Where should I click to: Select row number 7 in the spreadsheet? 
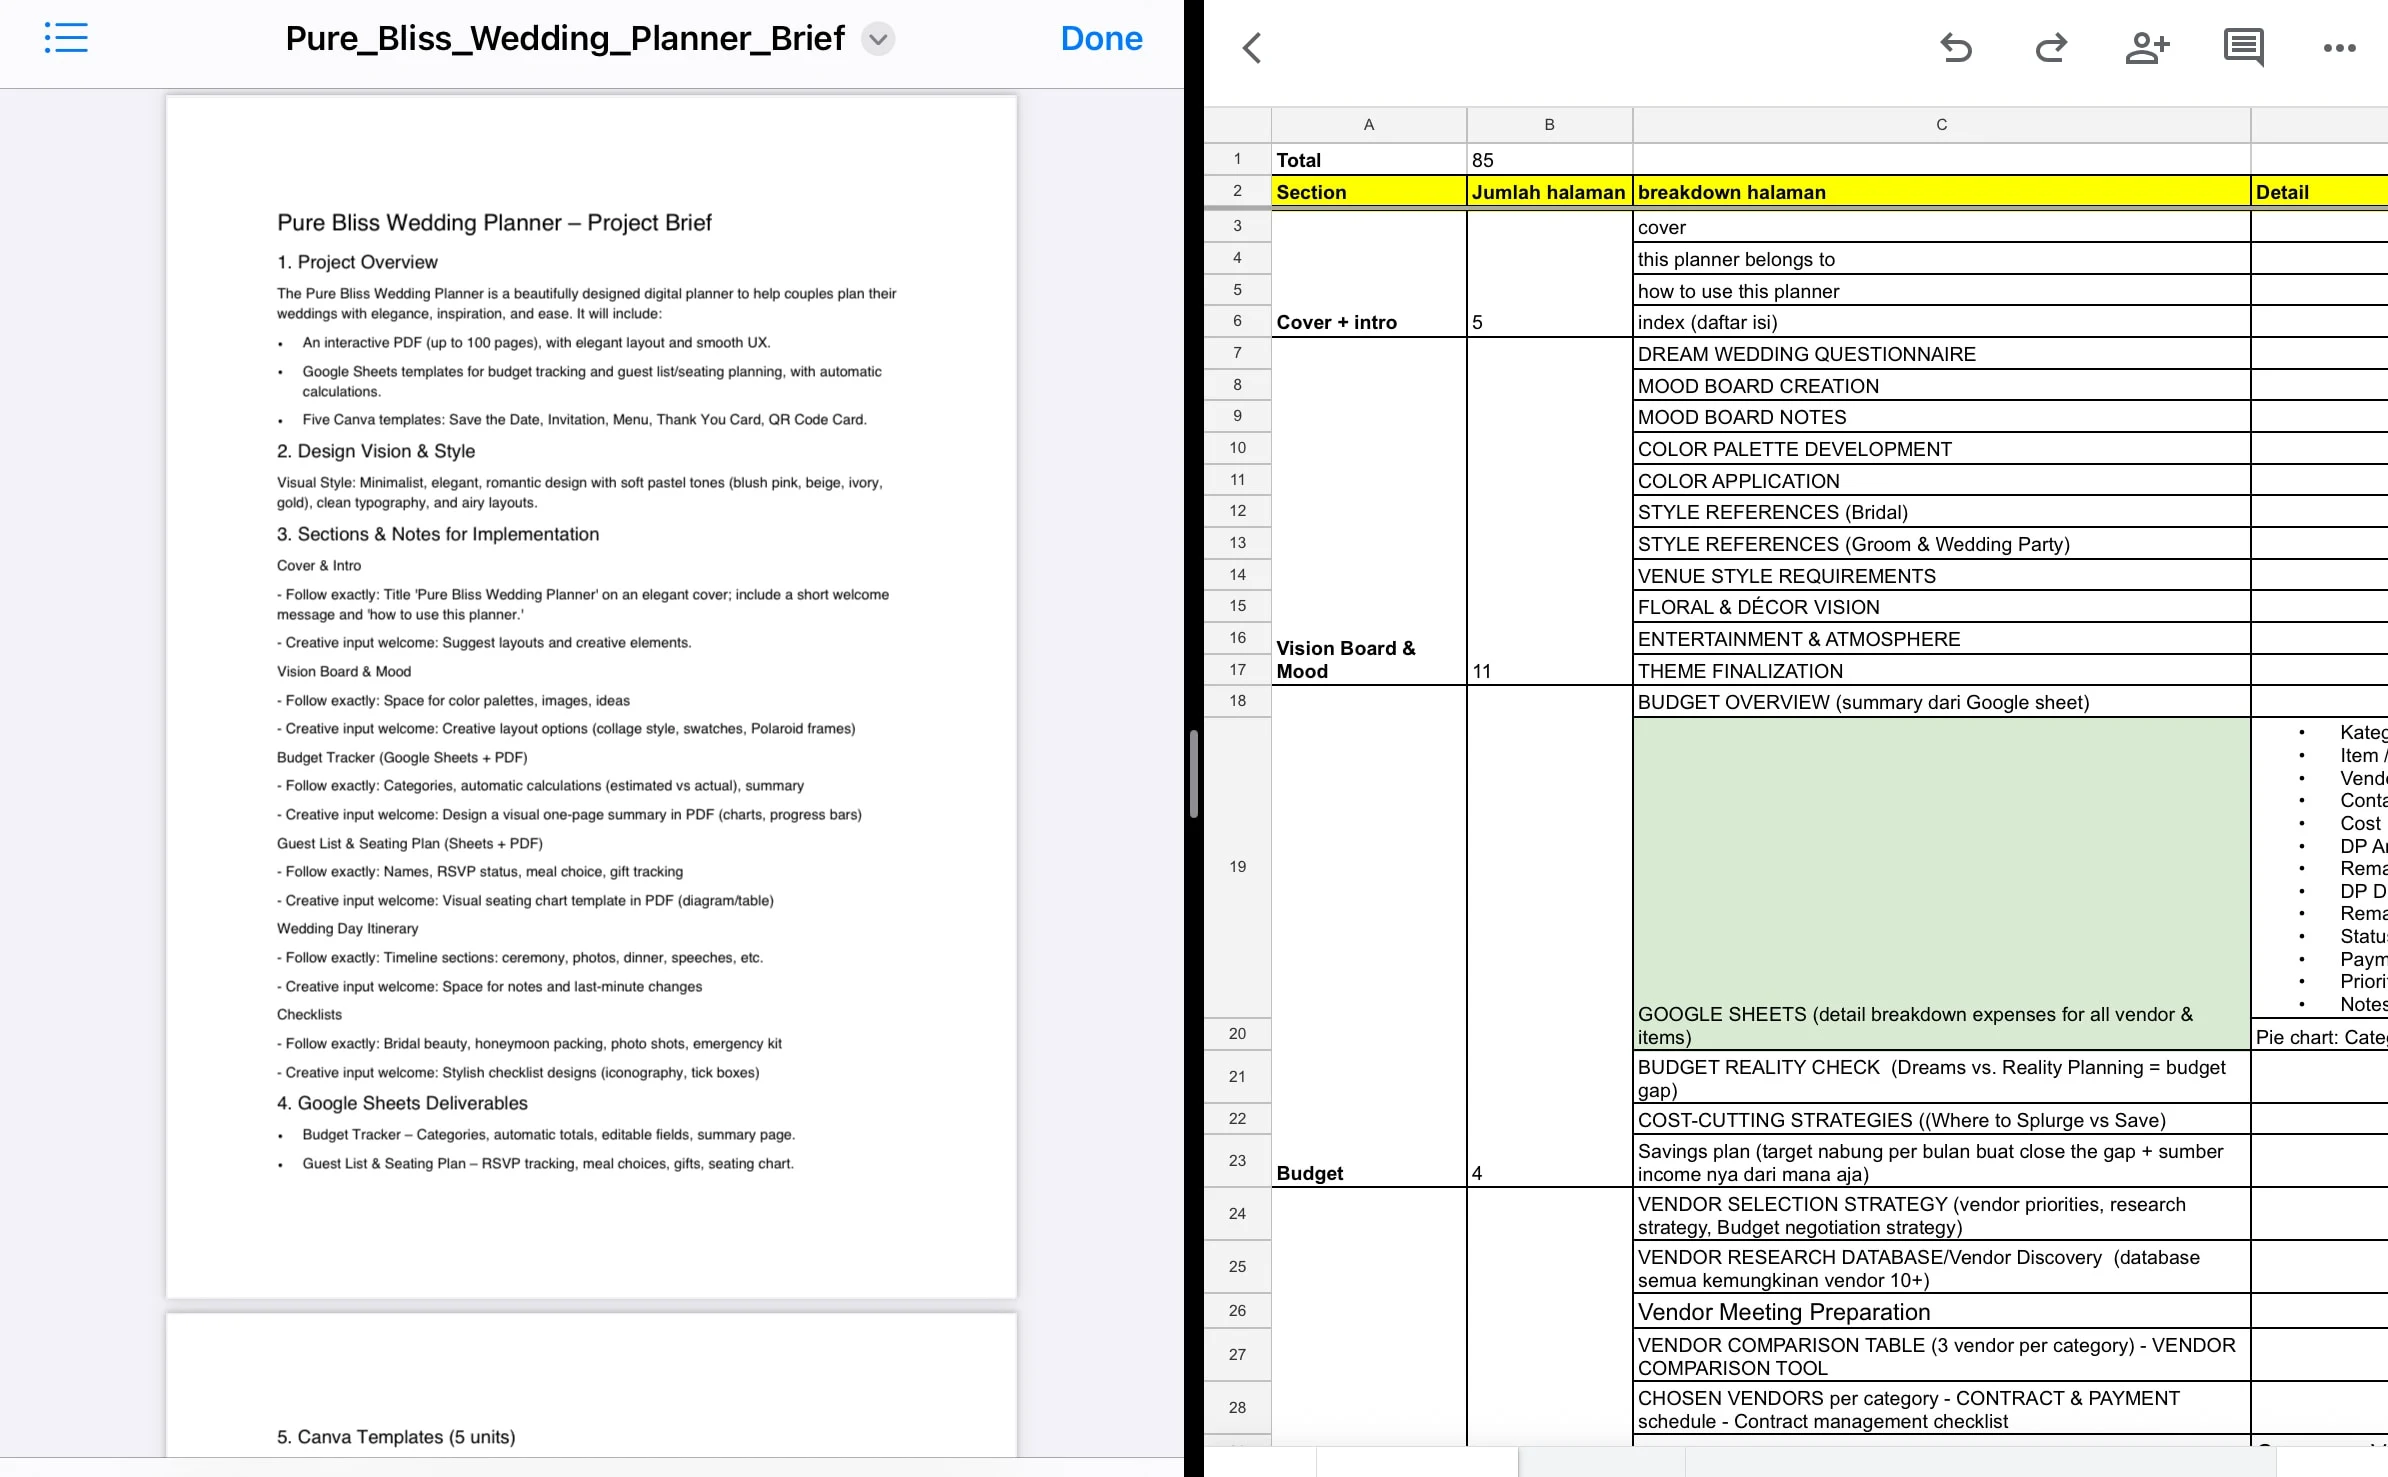pyautogui.click(x=1237, y=352)
